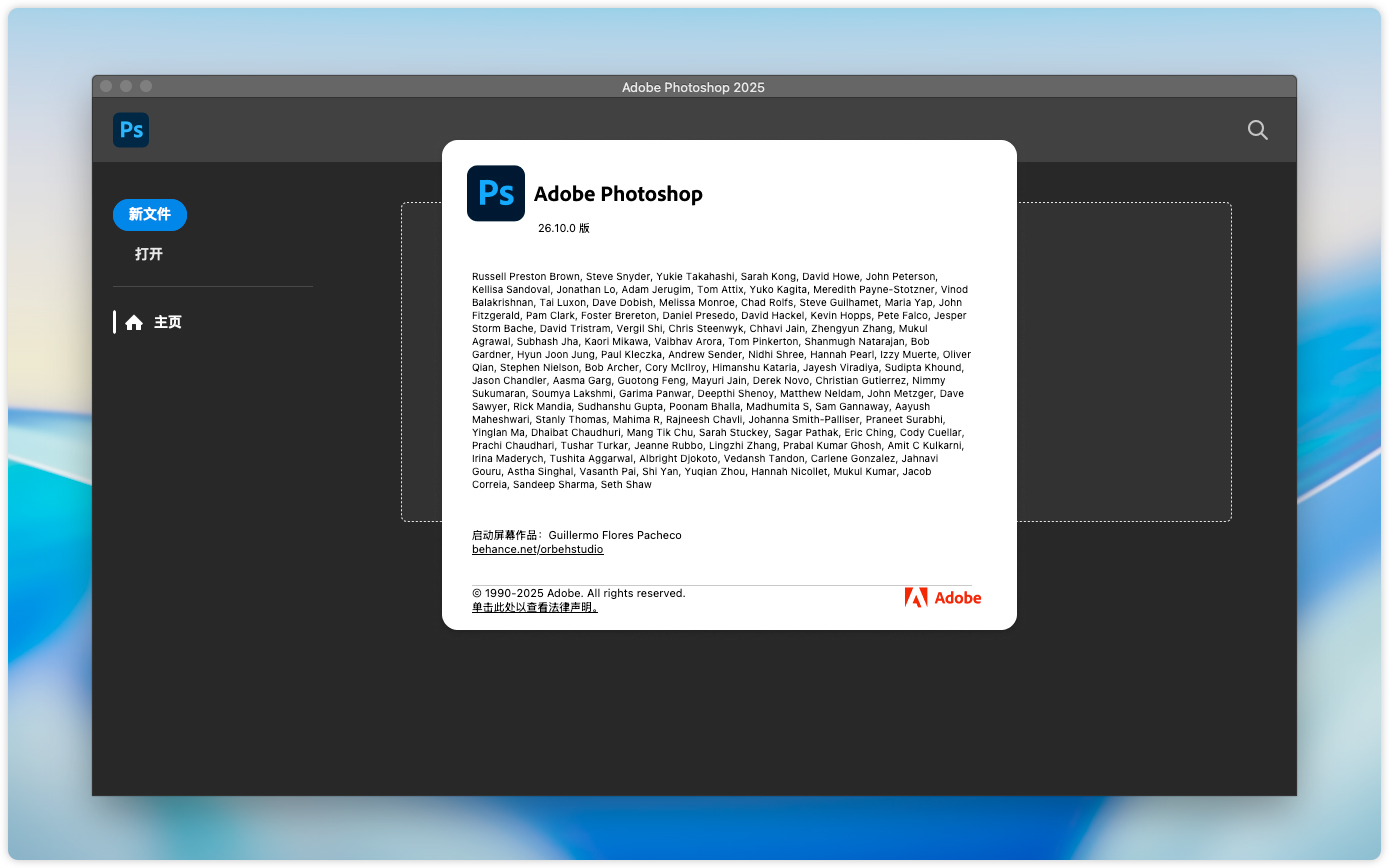
Task: Click the "Adobe Photoshop" heading in the About dialog
Action: point(618,194)
